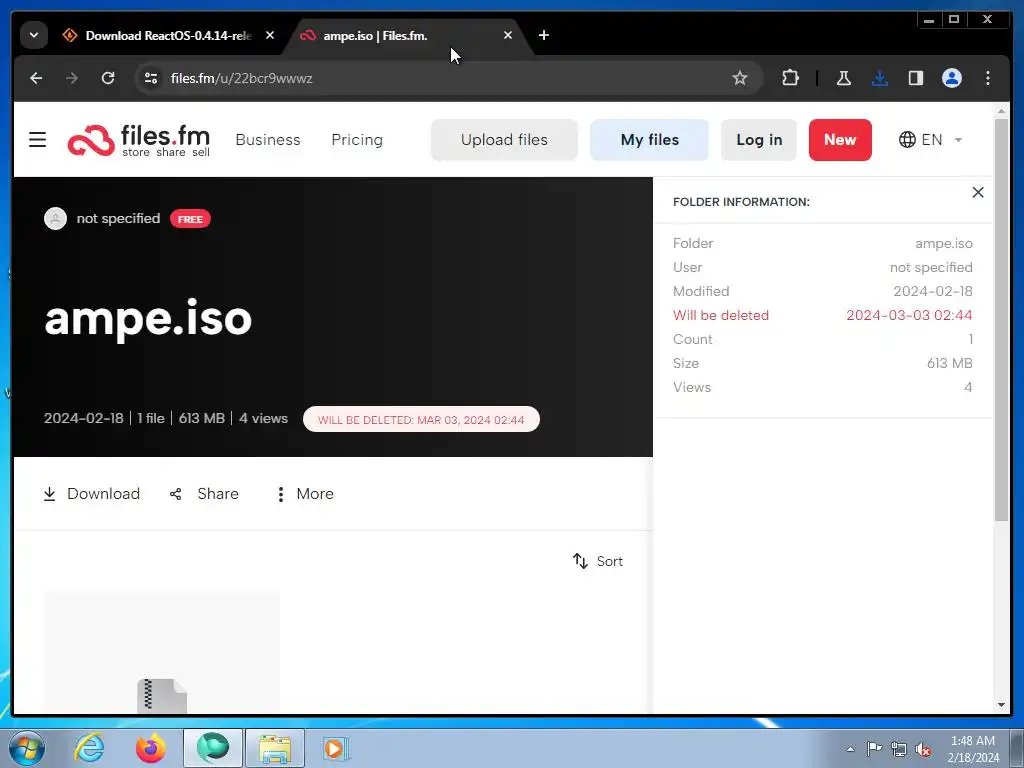Open the Windows Start menu
Viewport: 1024px width, 768px height.
coord(27,748)
